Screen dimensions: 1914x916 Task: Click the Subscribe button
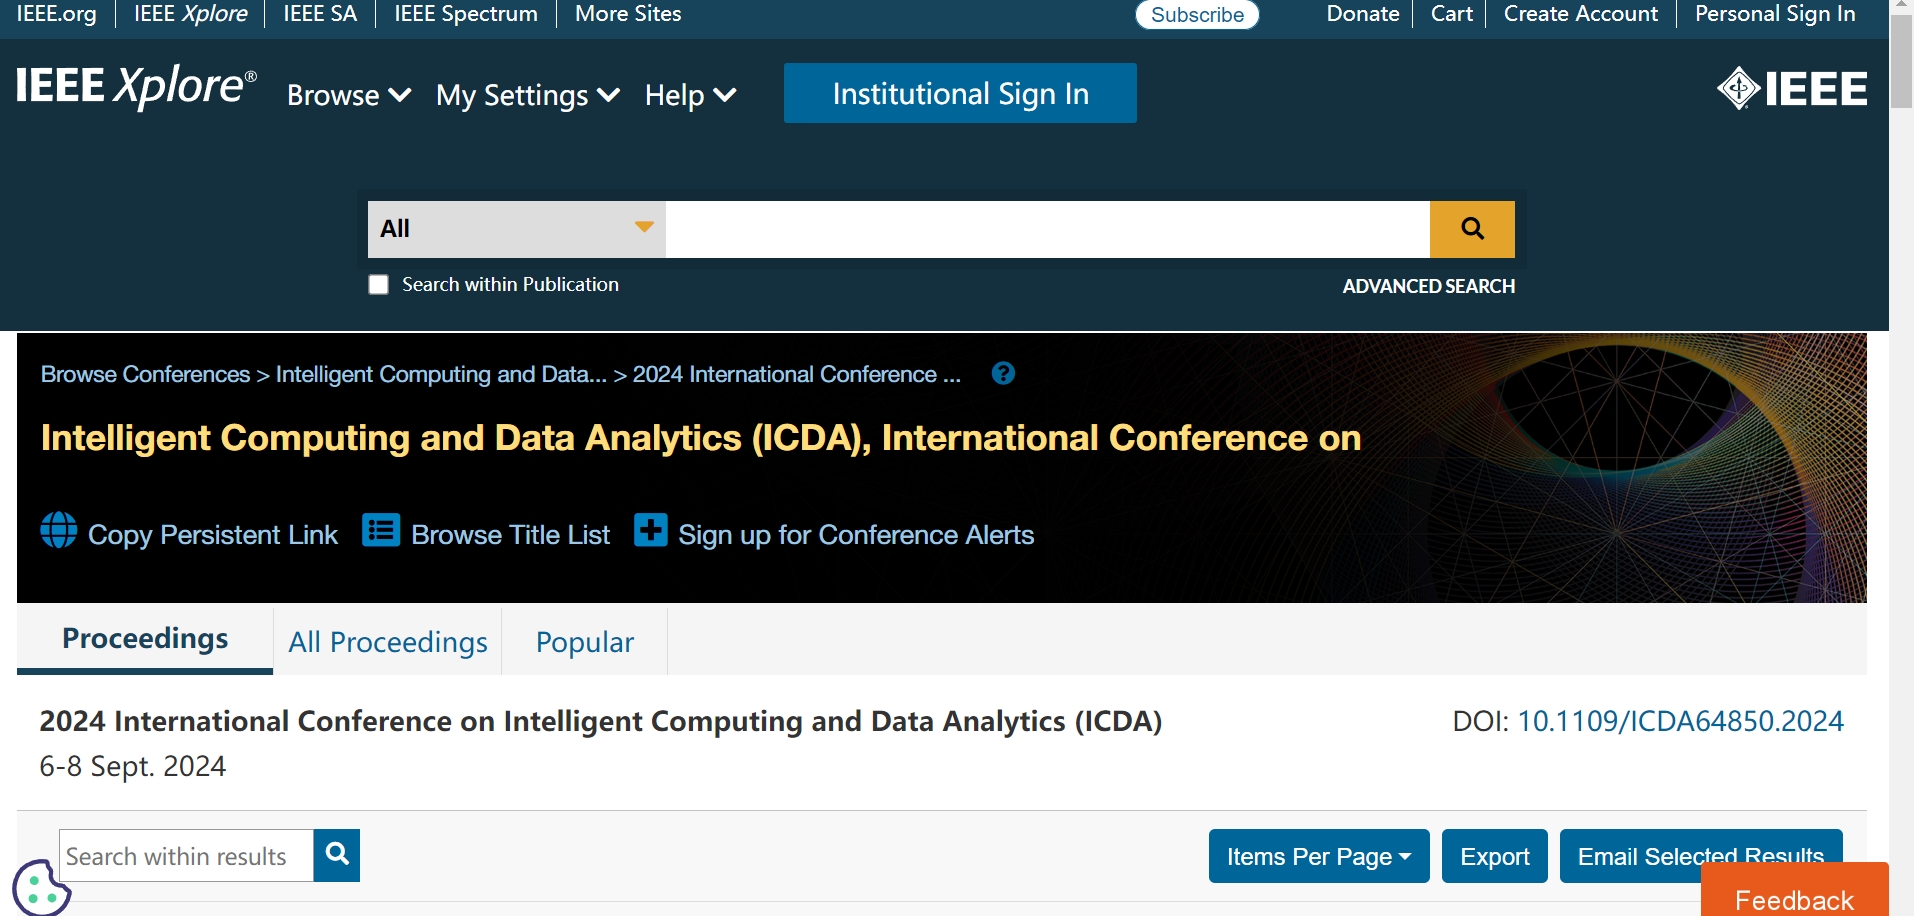[1197, 15]
